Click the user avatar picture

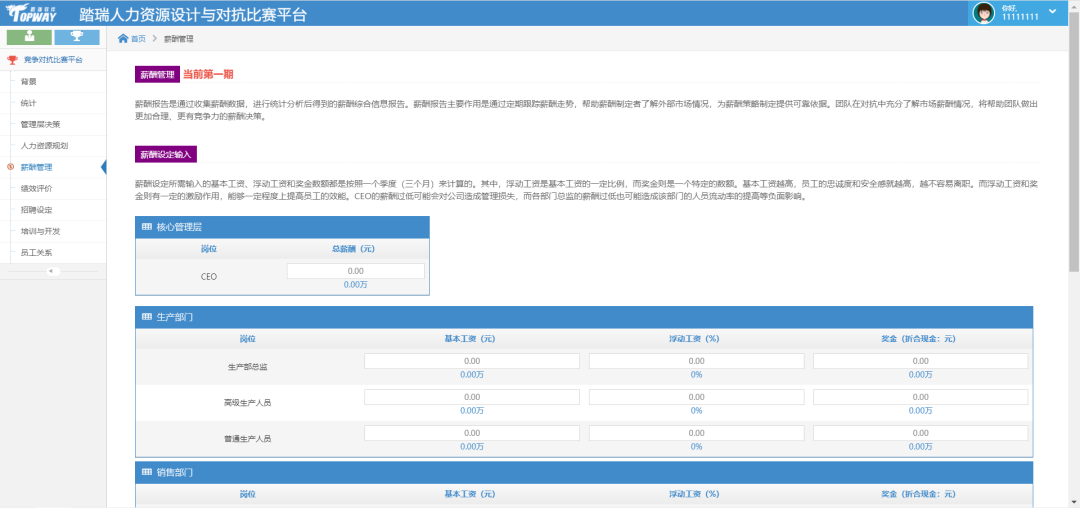[984, 13]
